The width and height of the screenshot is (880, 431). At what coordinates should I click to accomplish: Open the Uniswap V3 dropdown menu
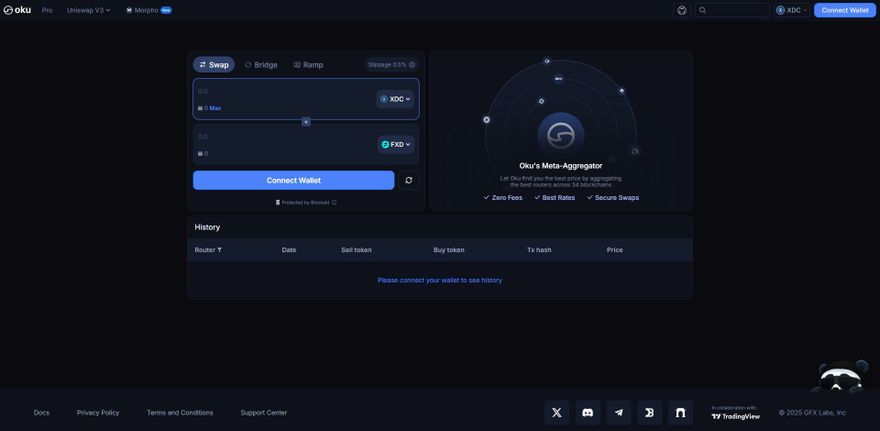pyautogui.click(x=88, y=10)
